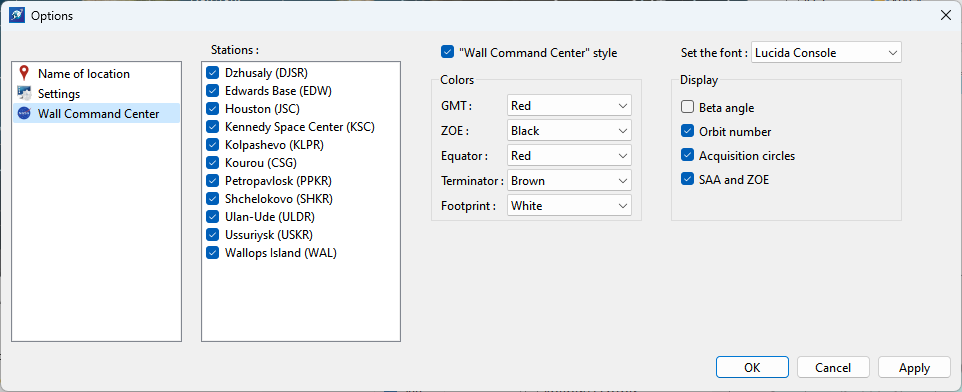Uncheck the Wallops Island (WAL) station
This screenshot has height=392, width=962.
tap(213, 253)
